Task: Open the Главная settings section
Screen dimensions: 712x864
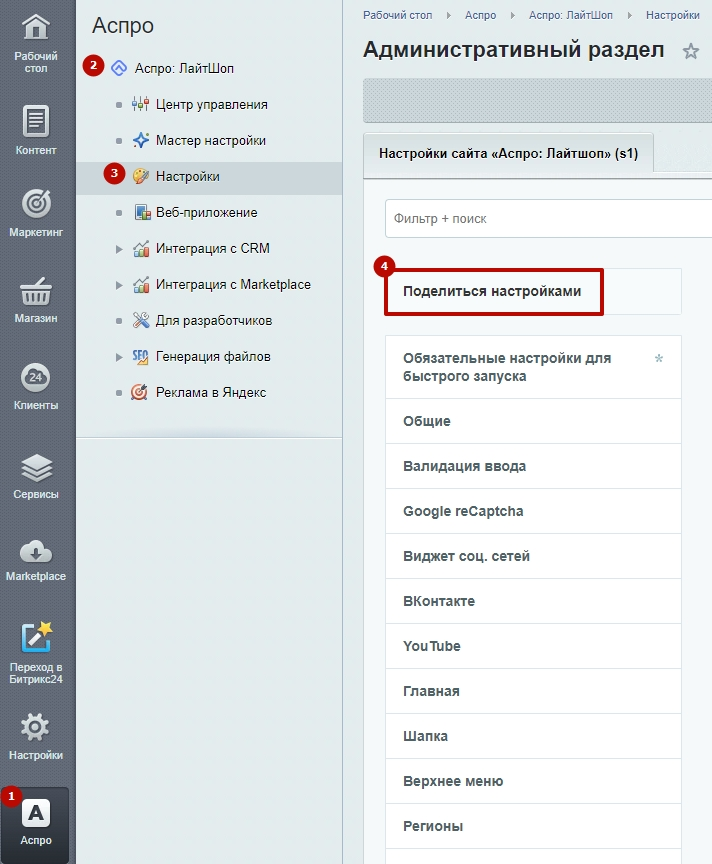Action: point(533,692)
